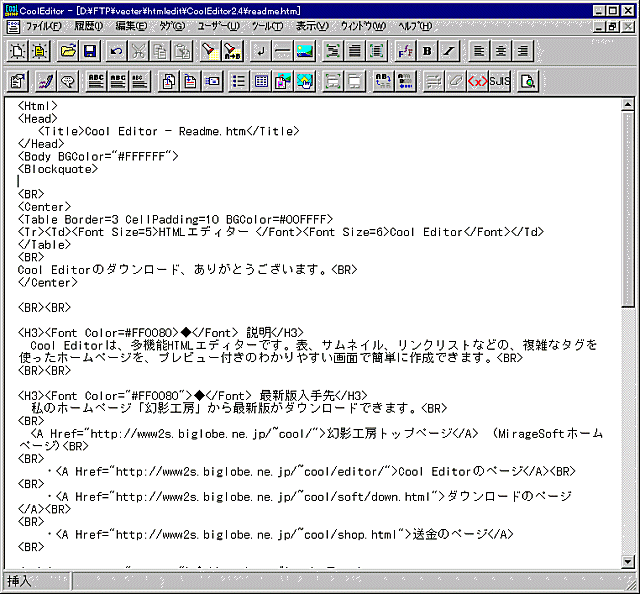Click the plain flashlight find icon
Viewport: 640px width, 594px height.
(x=210, y=51)
